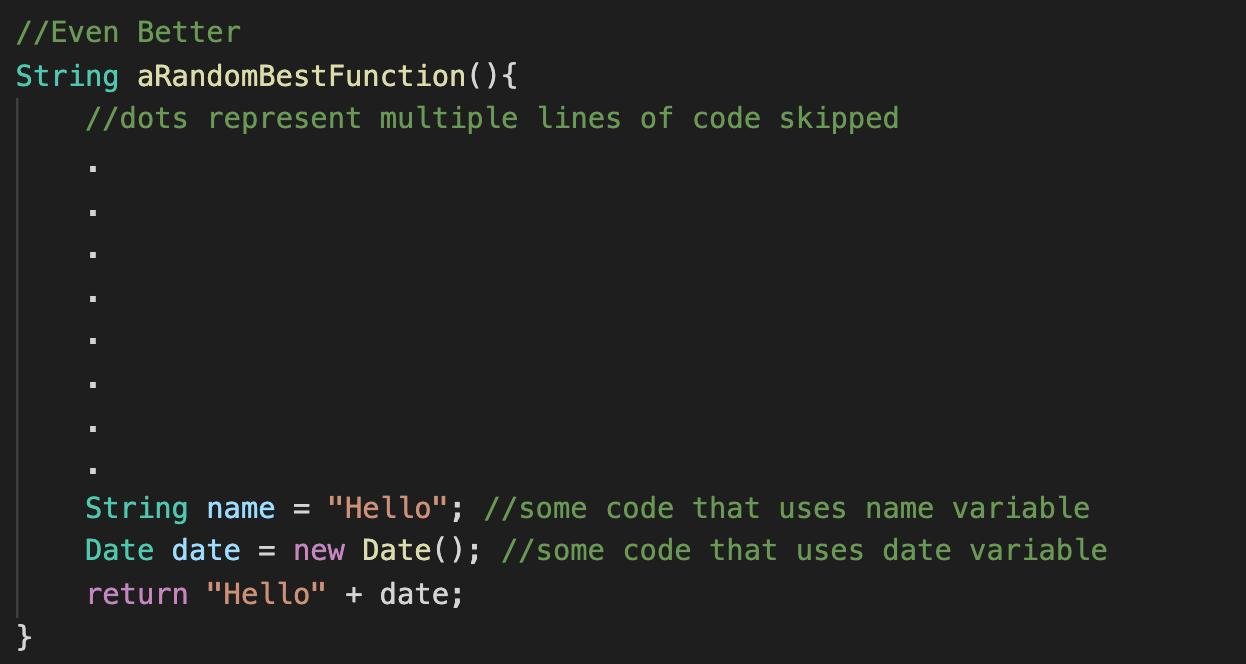Click the 'date' variable declaration

(x=206, y=550)
